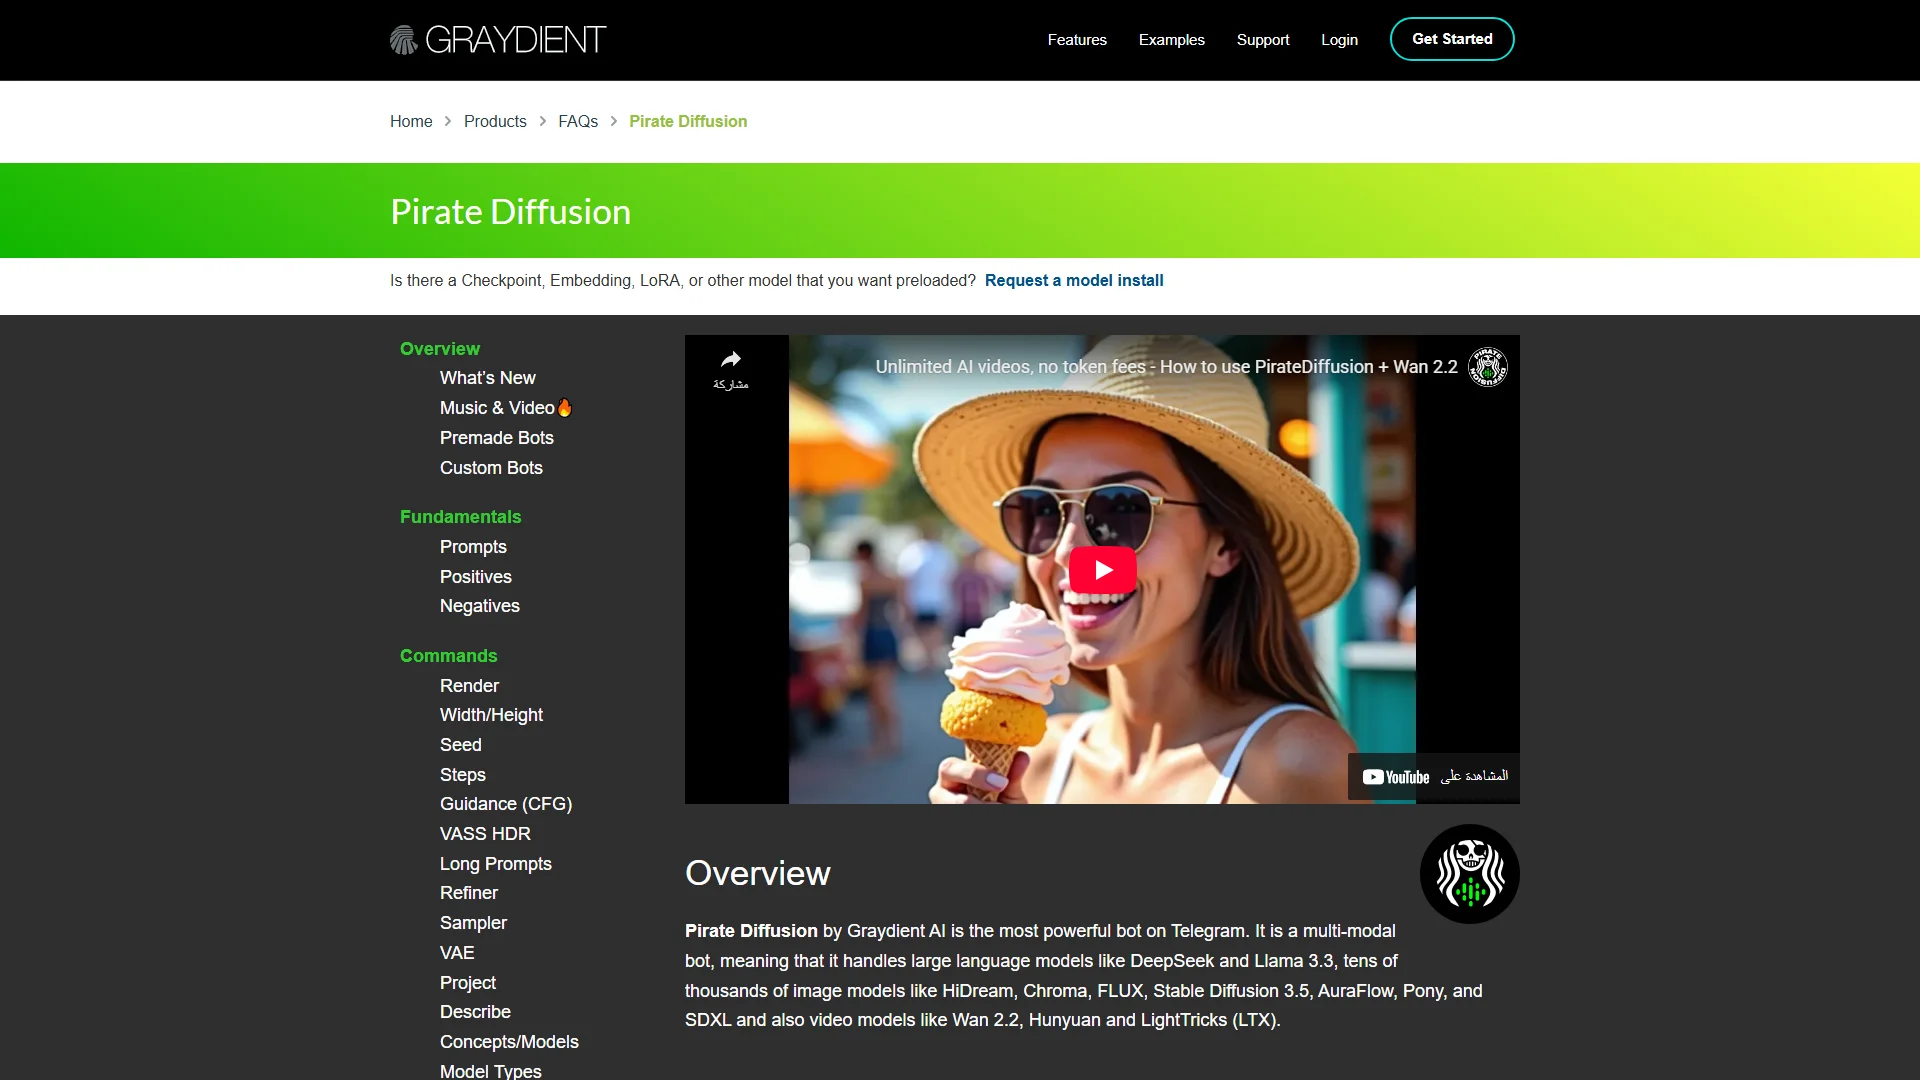
Task: Open the Premade Bots sidebar link
Action: [x=496, y=438]
